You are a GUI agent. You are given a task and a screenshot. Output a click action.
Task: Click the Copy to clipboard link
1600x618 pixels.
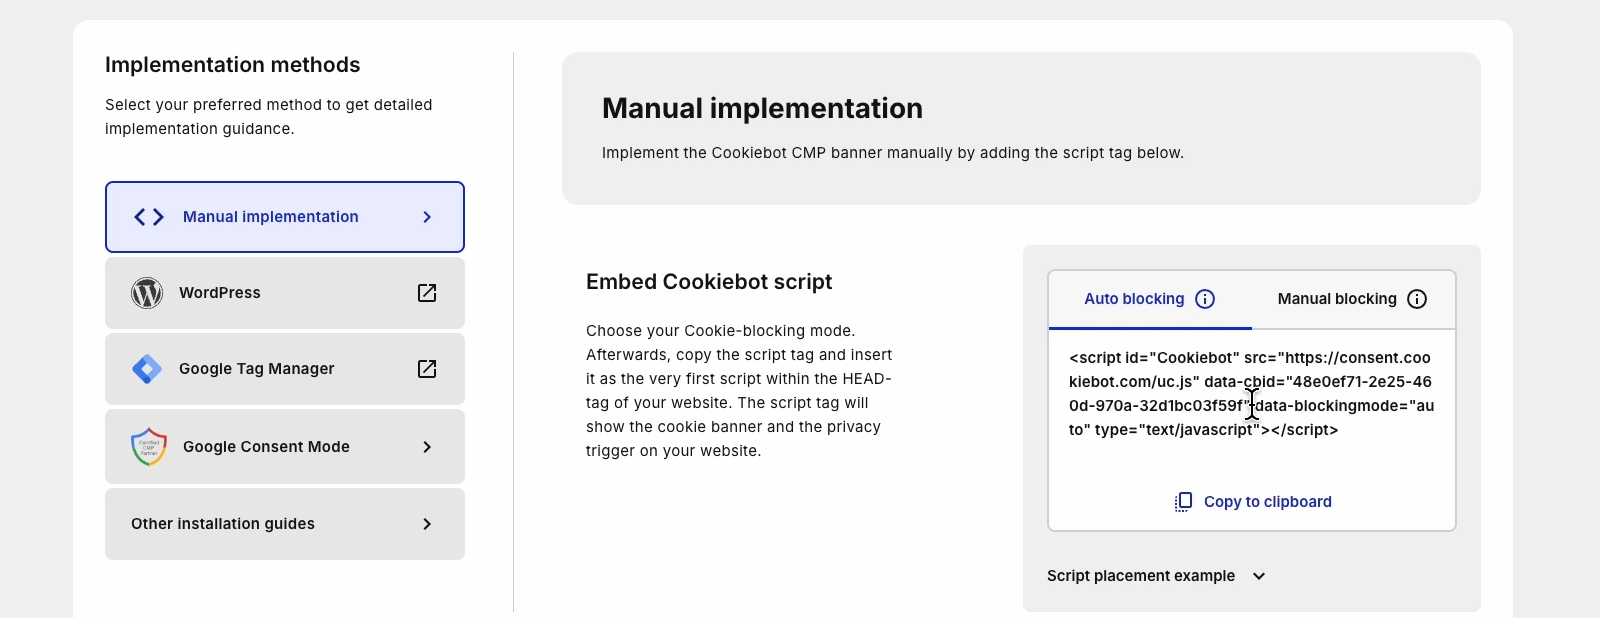click(x=1267, y=502)
